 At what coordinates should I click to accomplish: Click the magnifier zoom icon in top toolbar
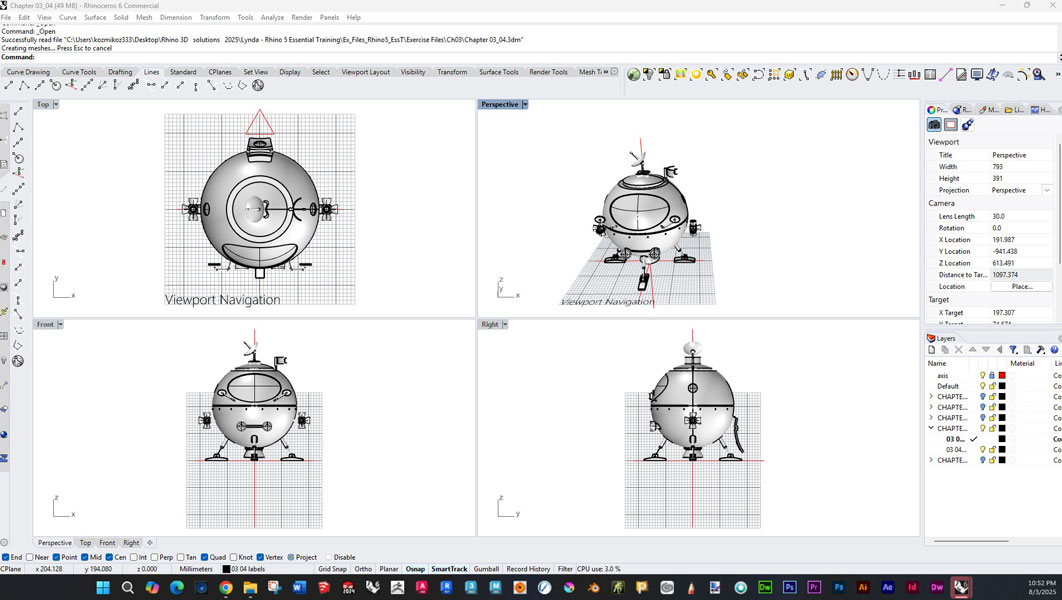coord(1039,74)
